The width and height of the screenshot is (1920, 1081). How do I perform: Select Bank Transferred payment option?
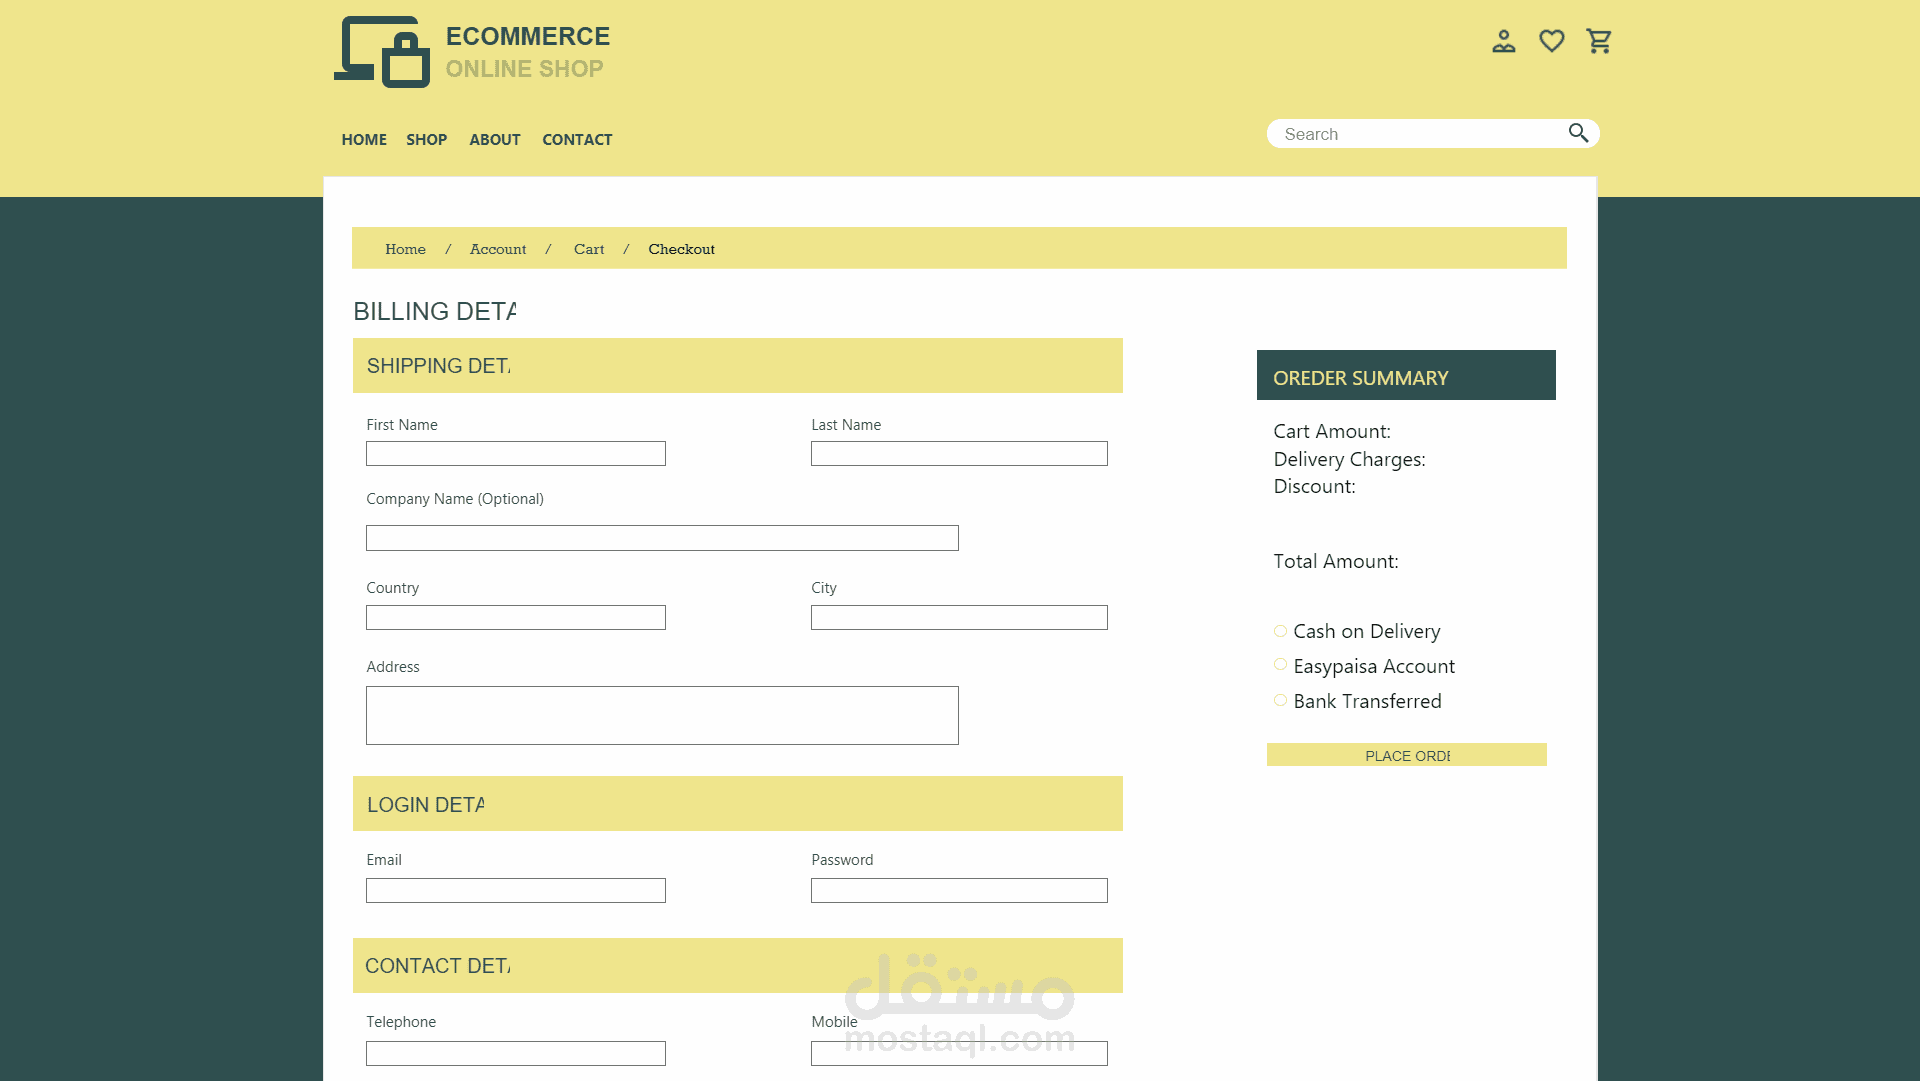click(x=1280, y=700)
